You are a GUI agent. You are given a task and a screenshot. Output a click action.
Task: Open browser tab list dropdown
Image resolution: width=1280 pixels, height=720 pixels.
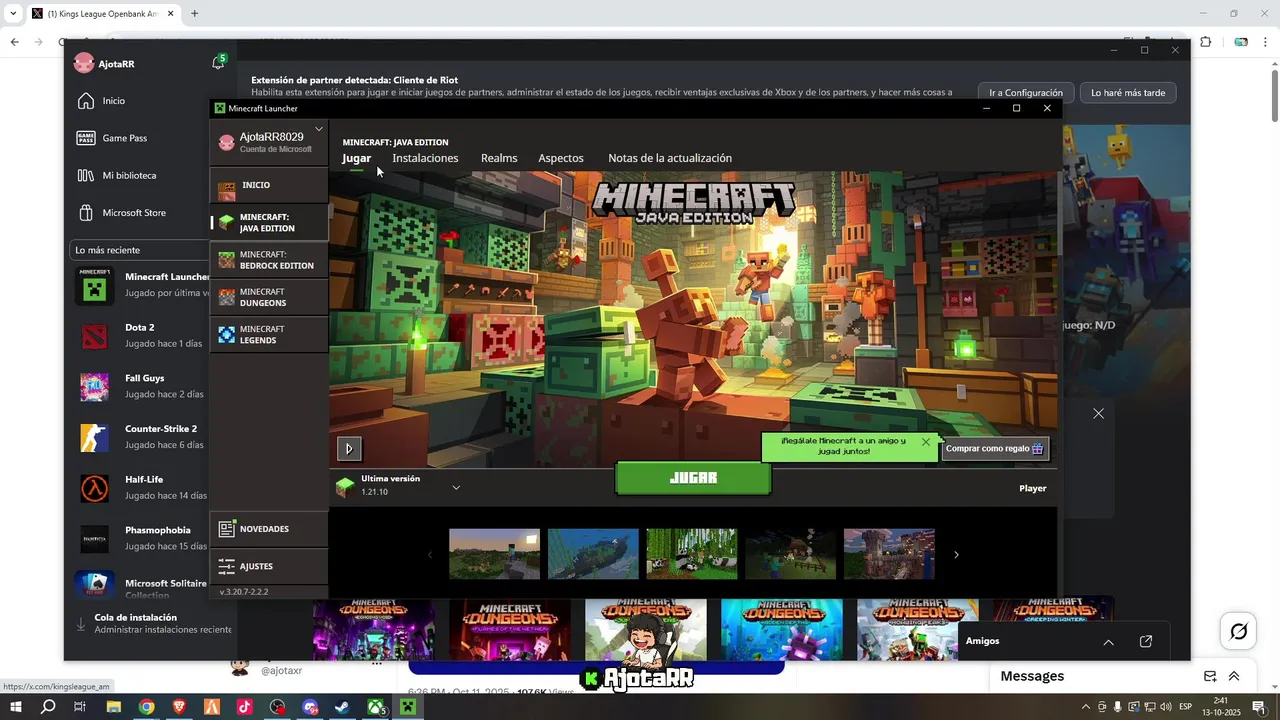[x=13, y=14]
